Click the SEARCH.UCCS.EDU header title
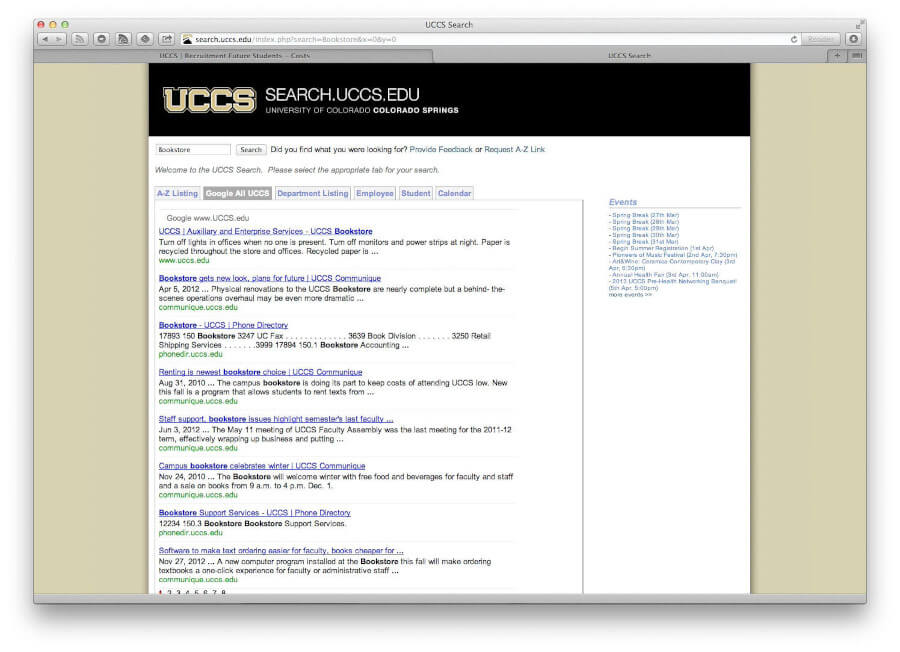 [342, 95]
